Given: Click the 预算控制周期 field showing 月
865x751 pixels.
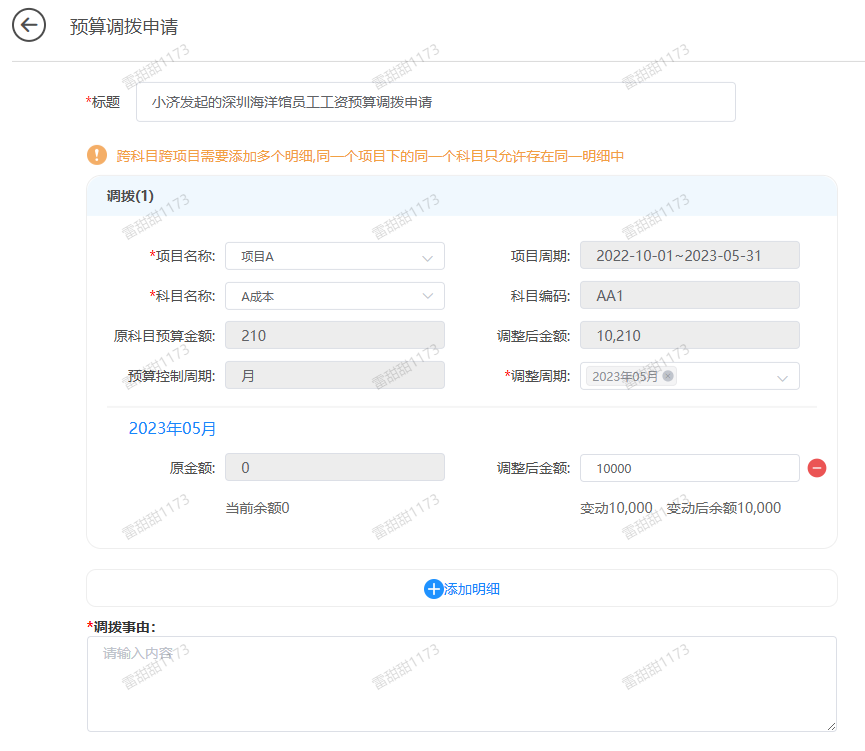Looking at the screenshot, I should 335,376.
